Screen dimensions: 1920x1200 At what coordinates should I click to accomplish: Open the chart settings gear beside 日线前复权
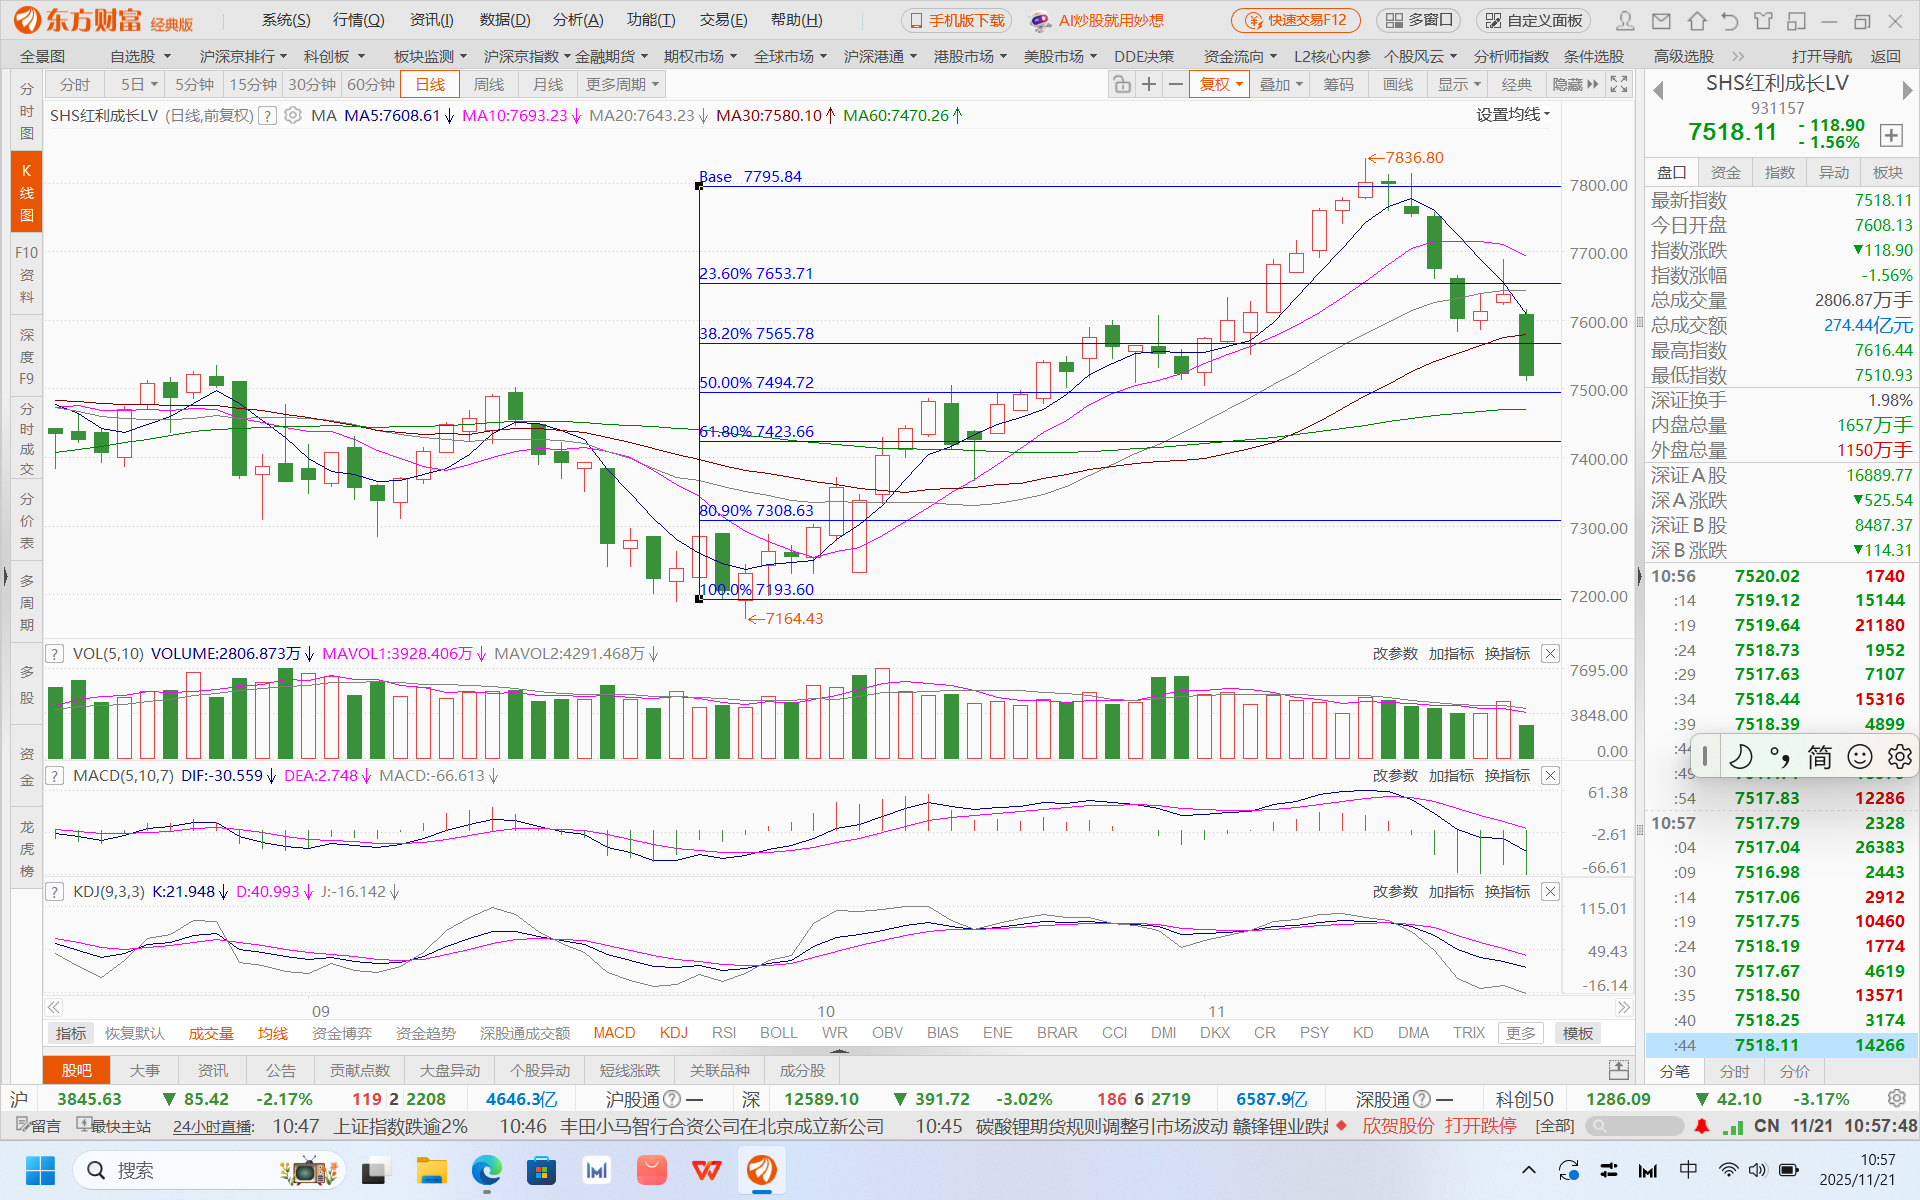tap(293, 116)
